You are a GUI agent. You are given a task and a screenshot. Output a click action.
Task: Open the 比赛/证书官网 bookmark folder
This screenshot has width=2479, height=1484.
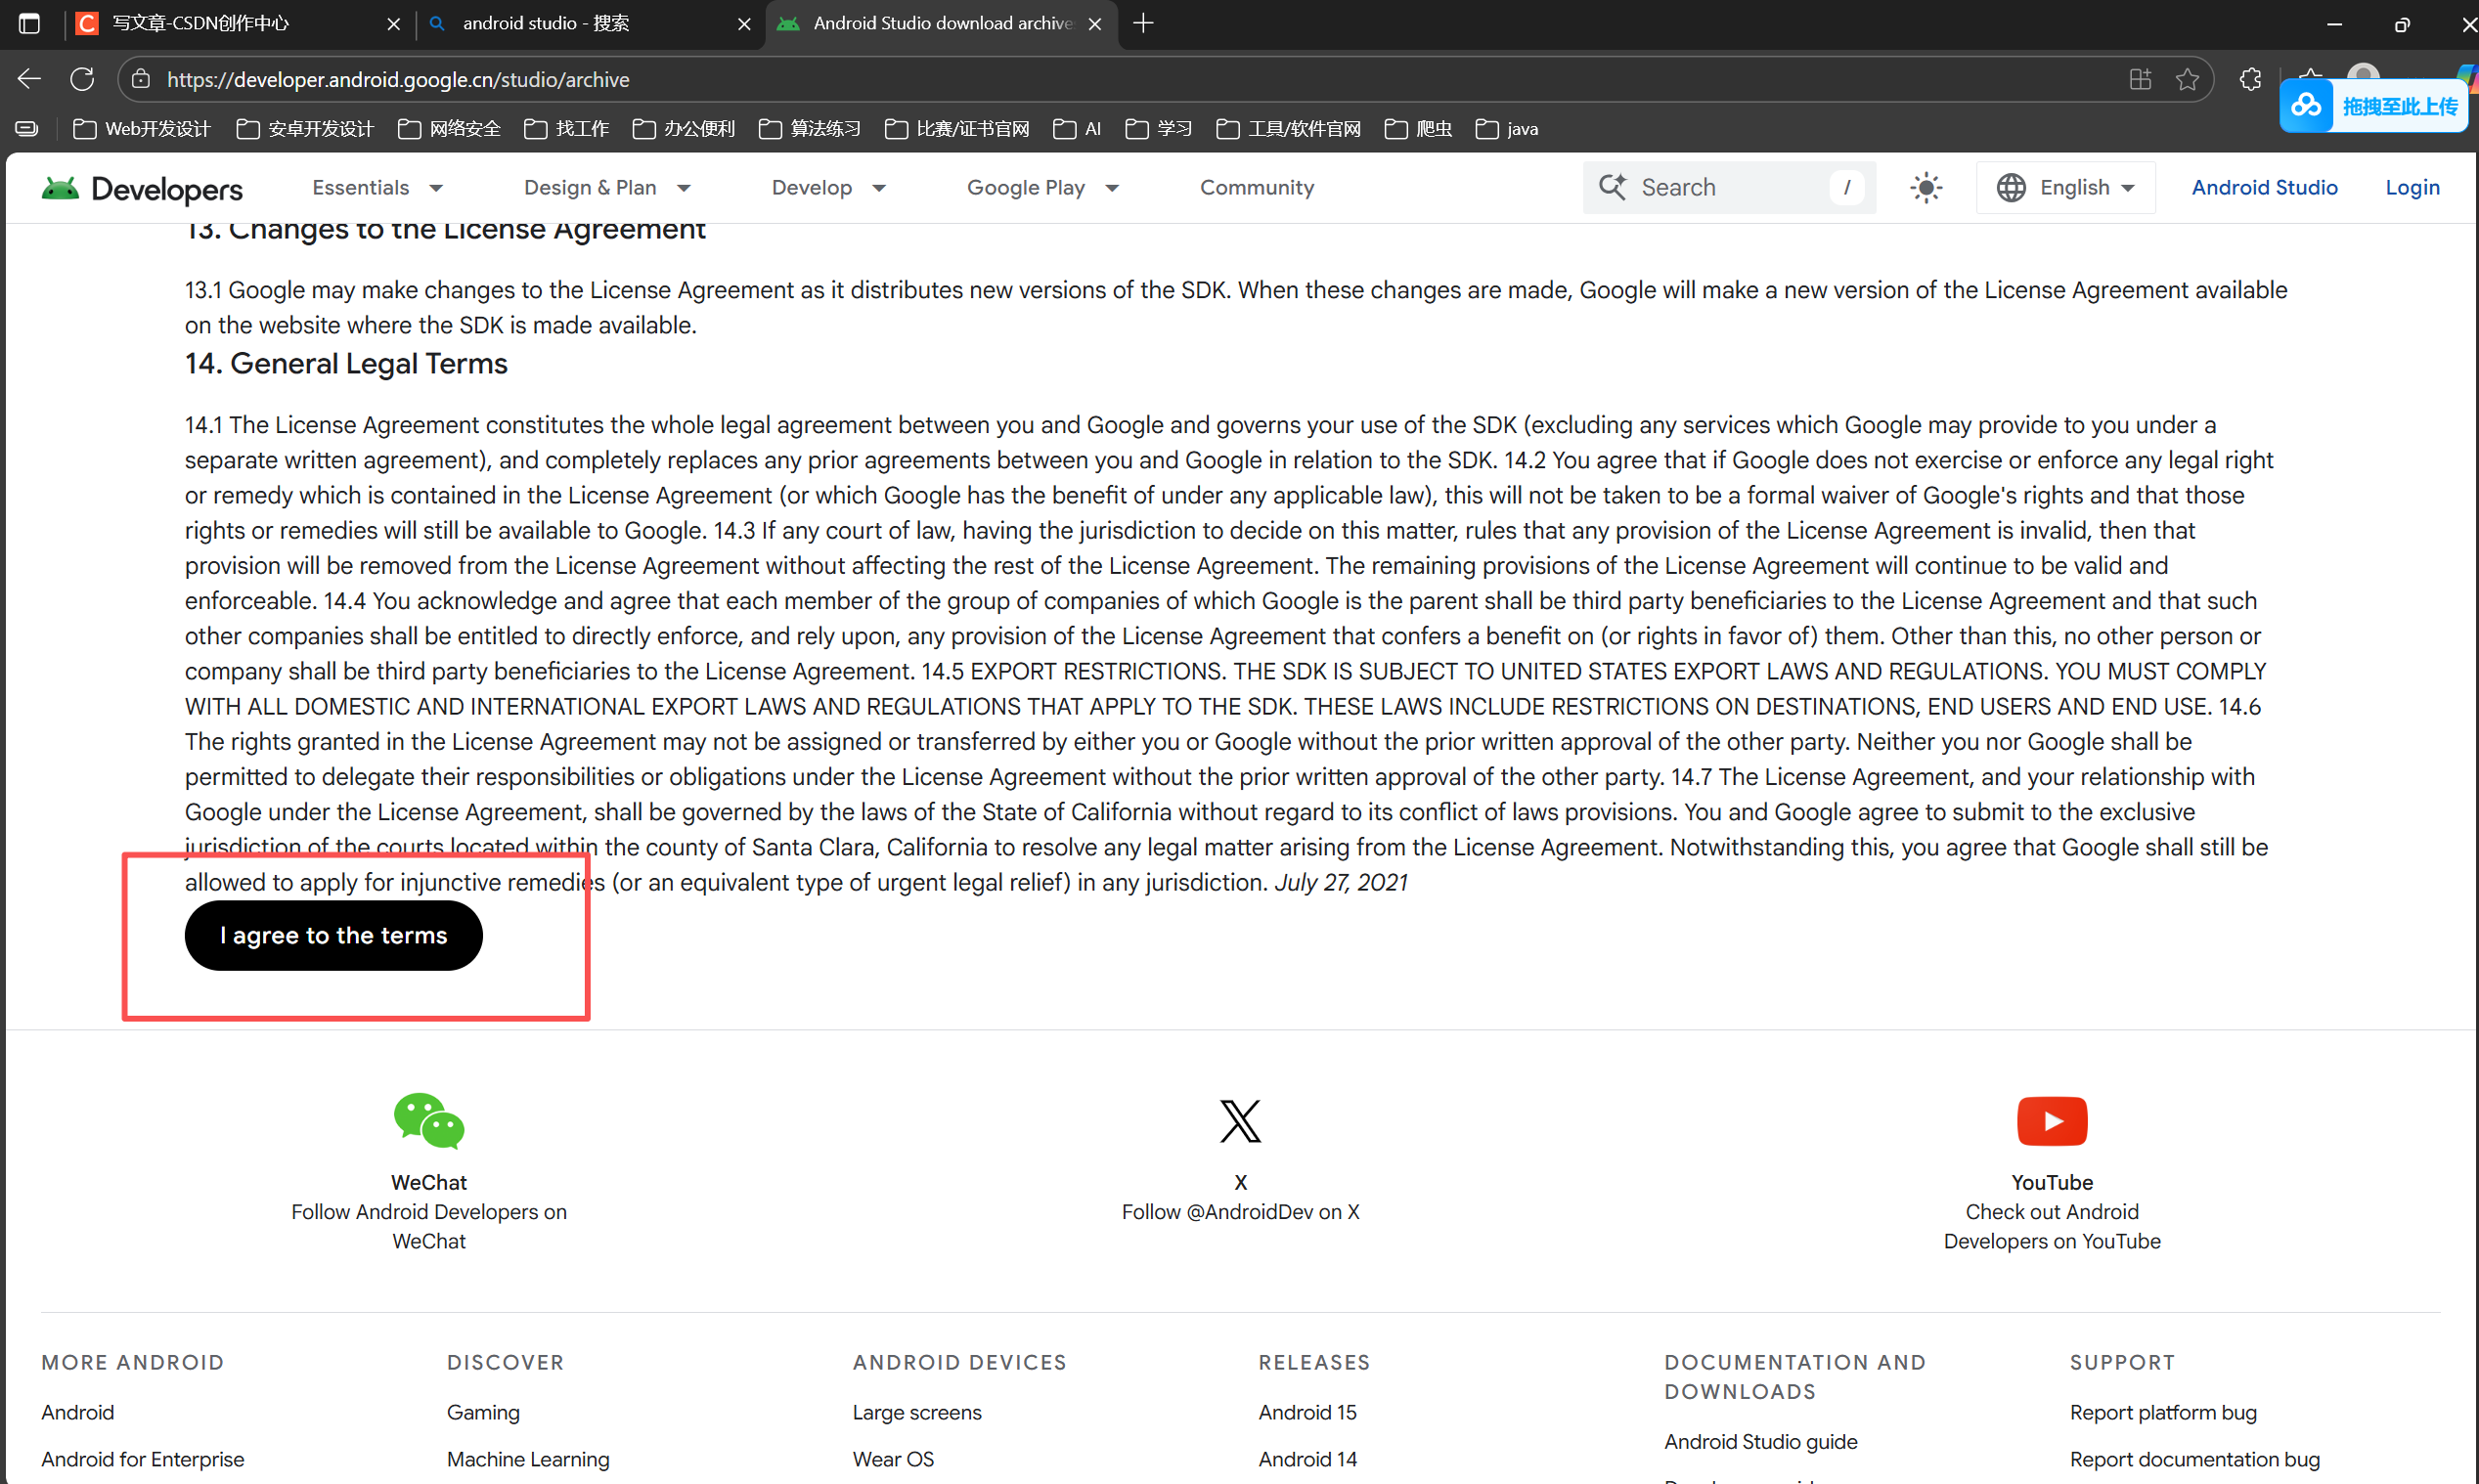pyautogui.click(x=957, y=129)
